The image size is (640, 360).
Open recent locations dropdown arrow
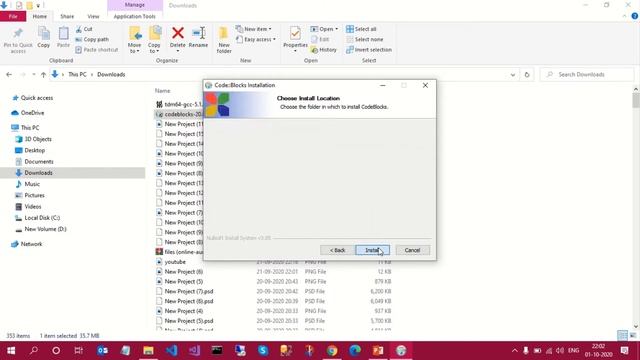[x=33, y=75]
